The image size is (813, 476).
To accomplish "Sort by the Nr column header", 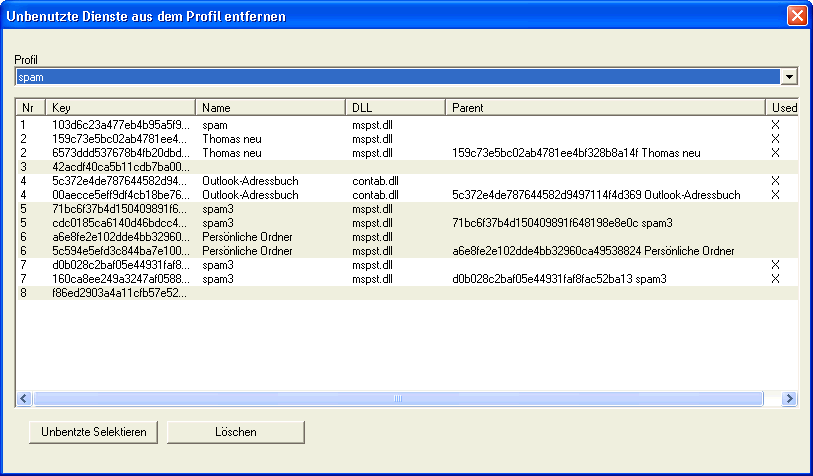I will tap(31, 107).
